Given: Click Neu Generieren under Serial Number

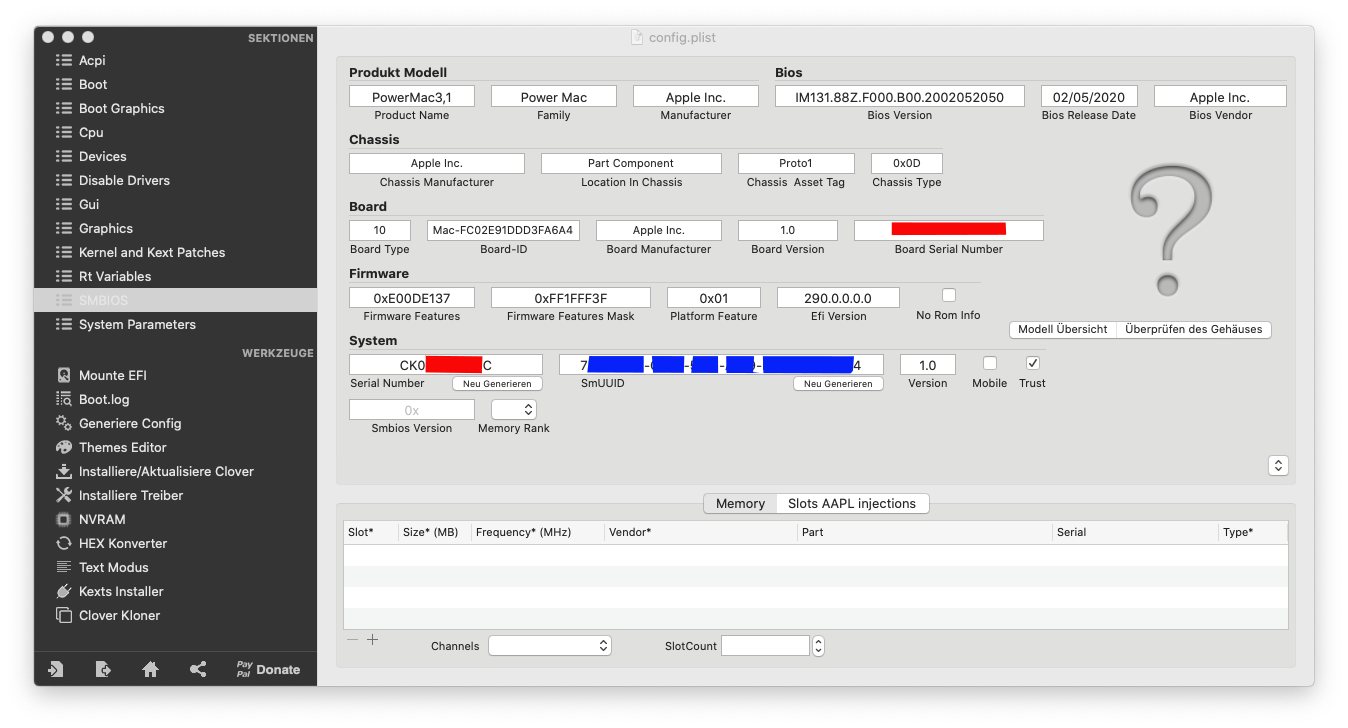Looking at the screenshot, I should click(x=497, y=384).
